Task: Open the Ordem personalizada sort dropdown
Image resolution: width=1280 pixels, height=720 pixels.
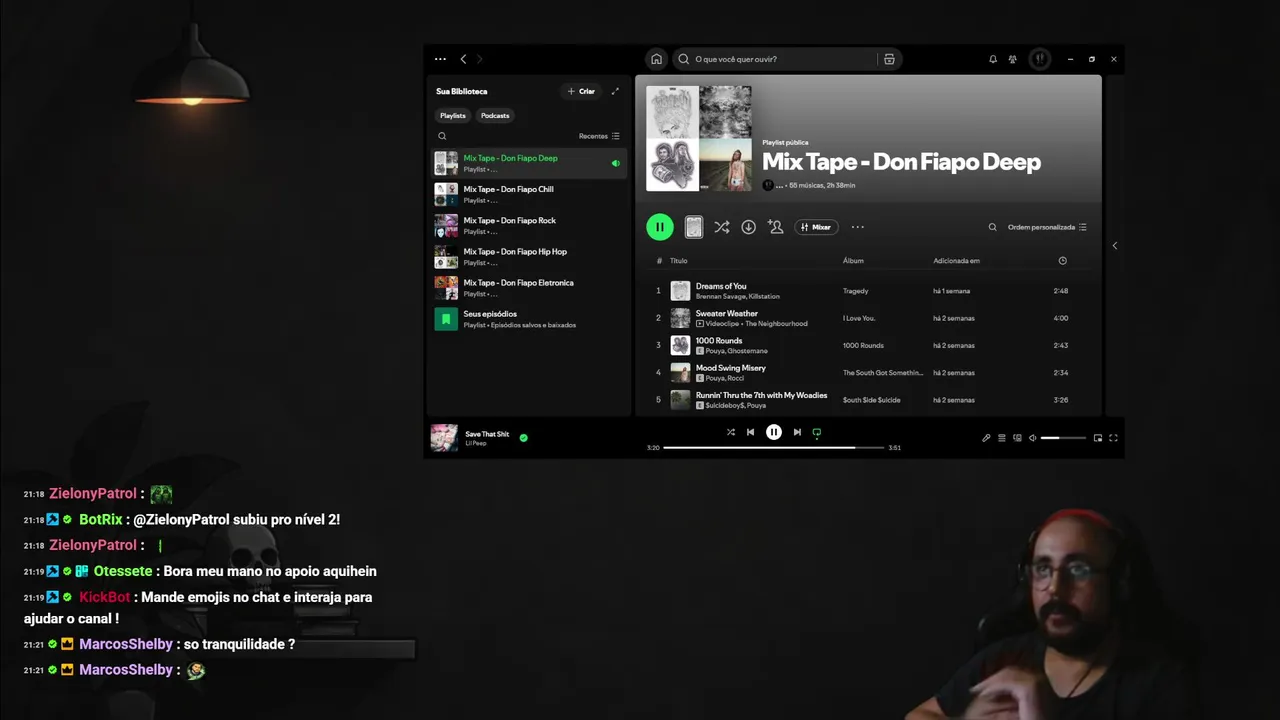Action: pos(1047,227)
